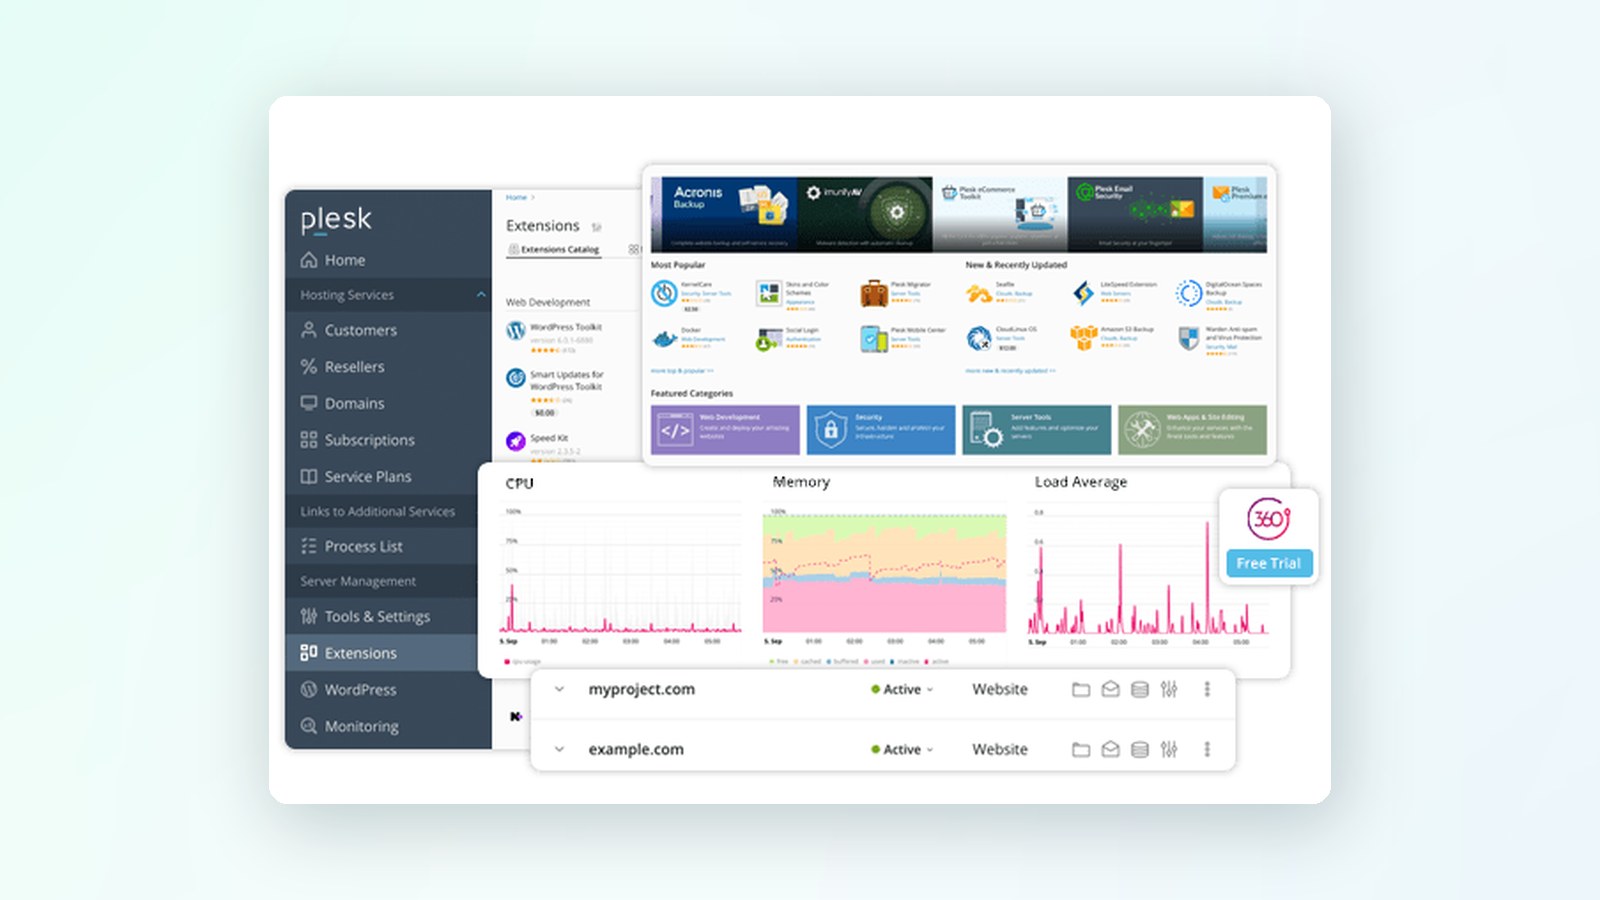
Task: Click the KernelCare extension icon
Action: pyautogui.click(x=664, y=293)
